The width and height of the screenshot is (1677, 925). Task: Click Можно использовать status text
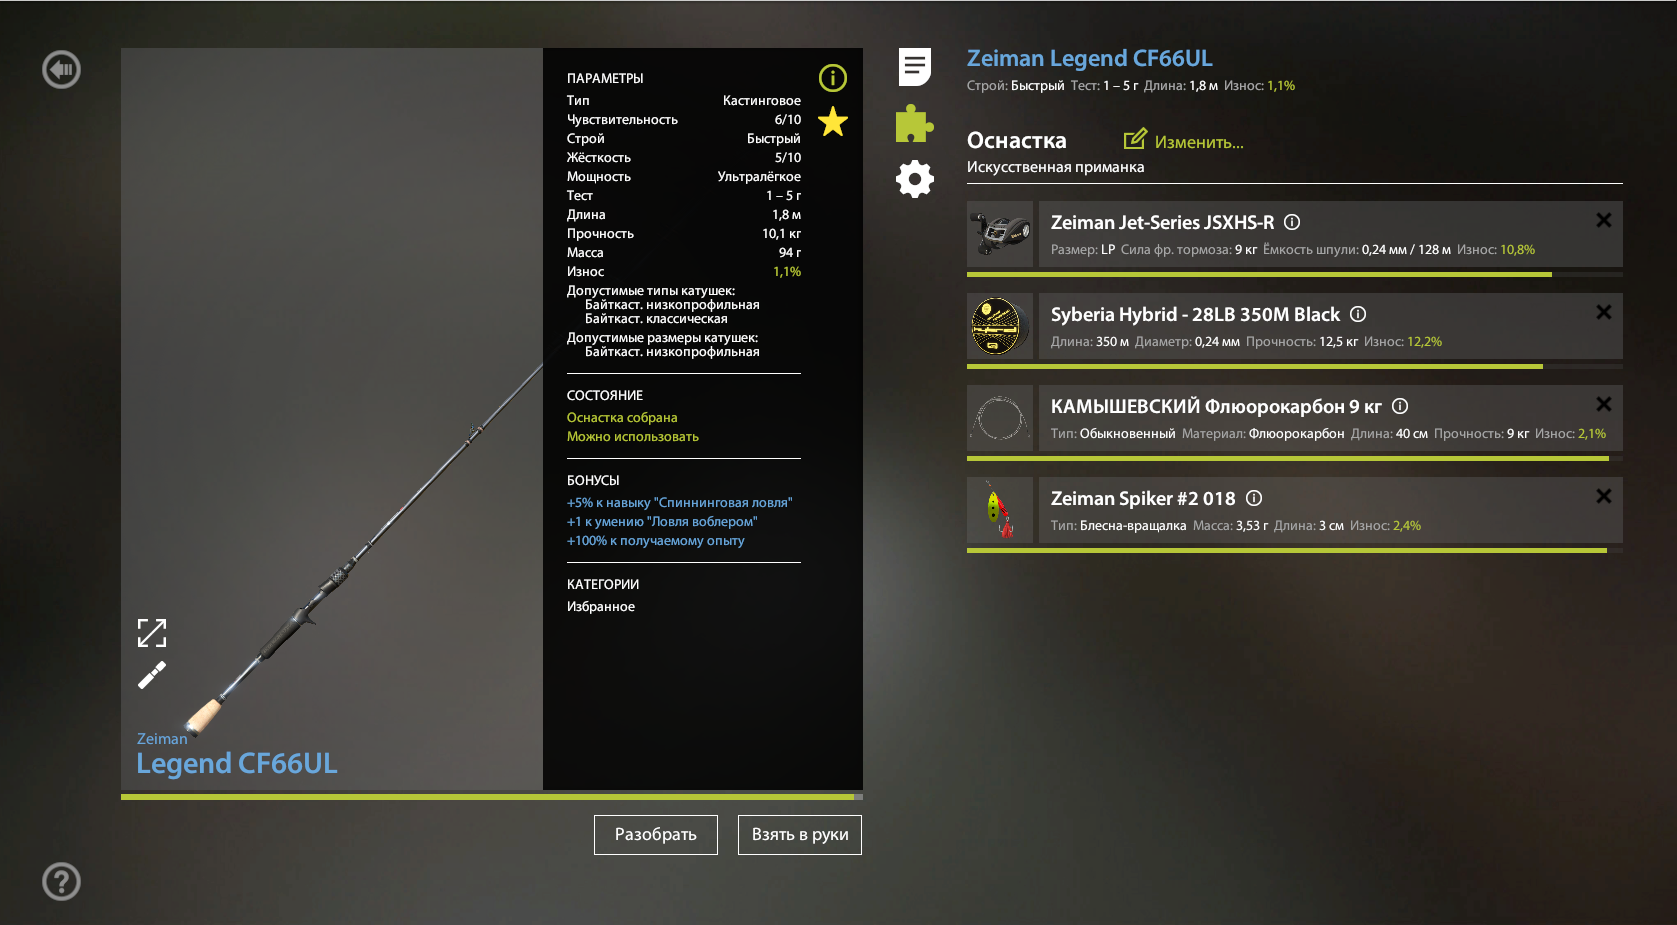[x=633, y=436]
